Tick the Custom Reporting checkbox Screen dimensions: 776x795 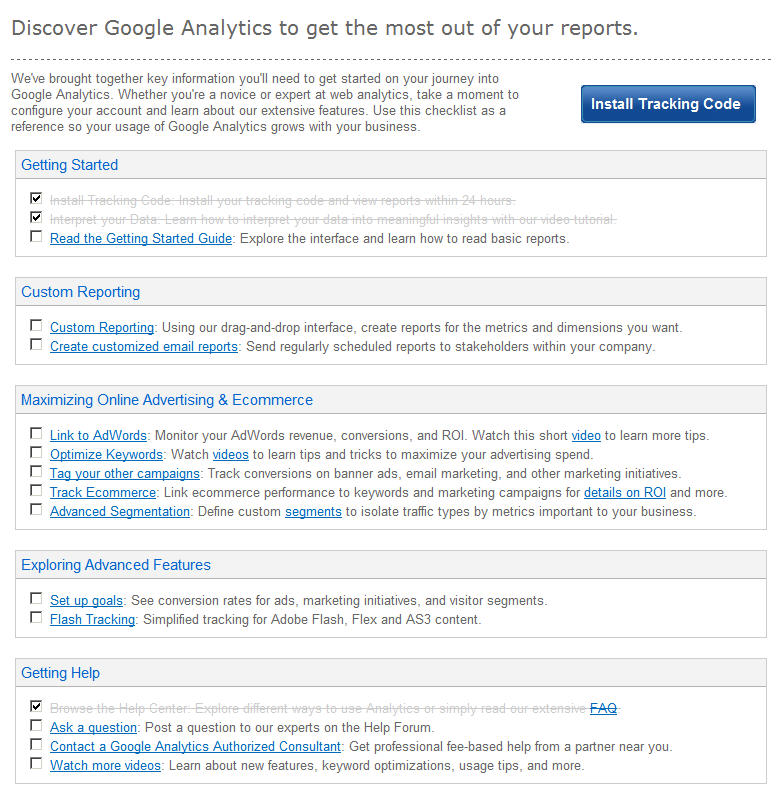point(36,325)
